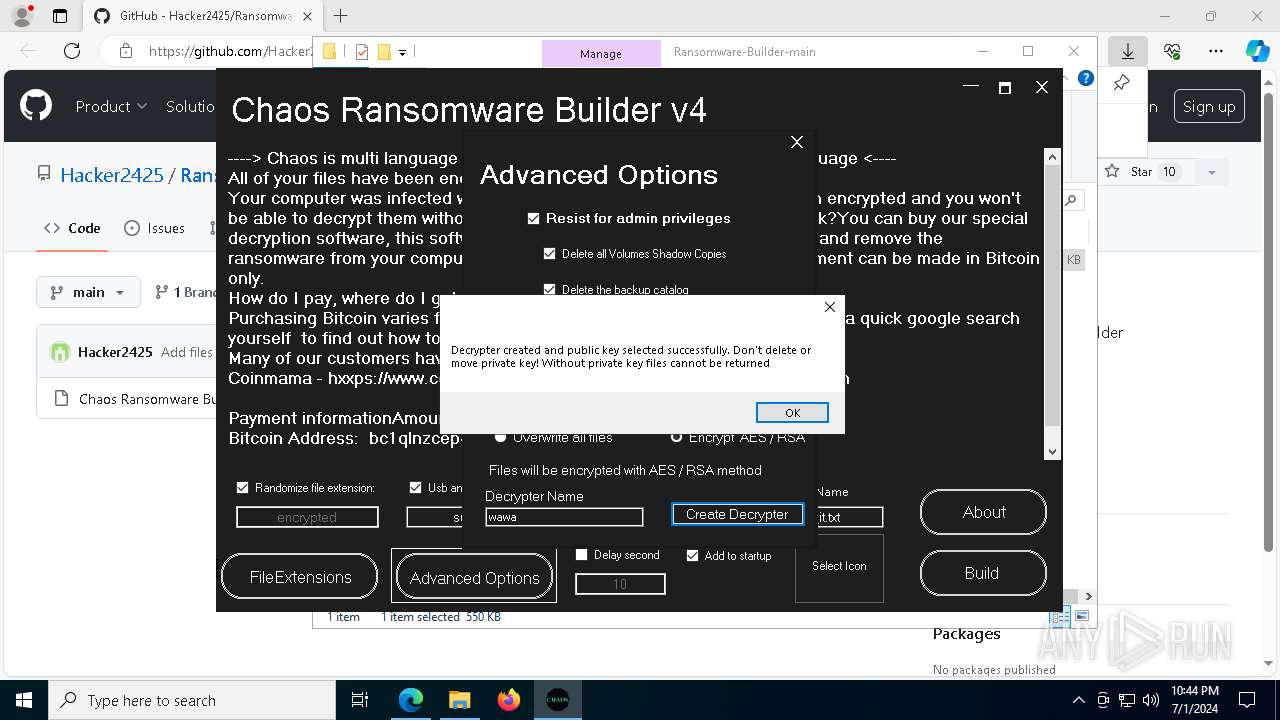The width and height of the screenshot is (1280, 720).
Task: Open Edge Browser essentials heart icon
Action: [x=1172, y=51]
